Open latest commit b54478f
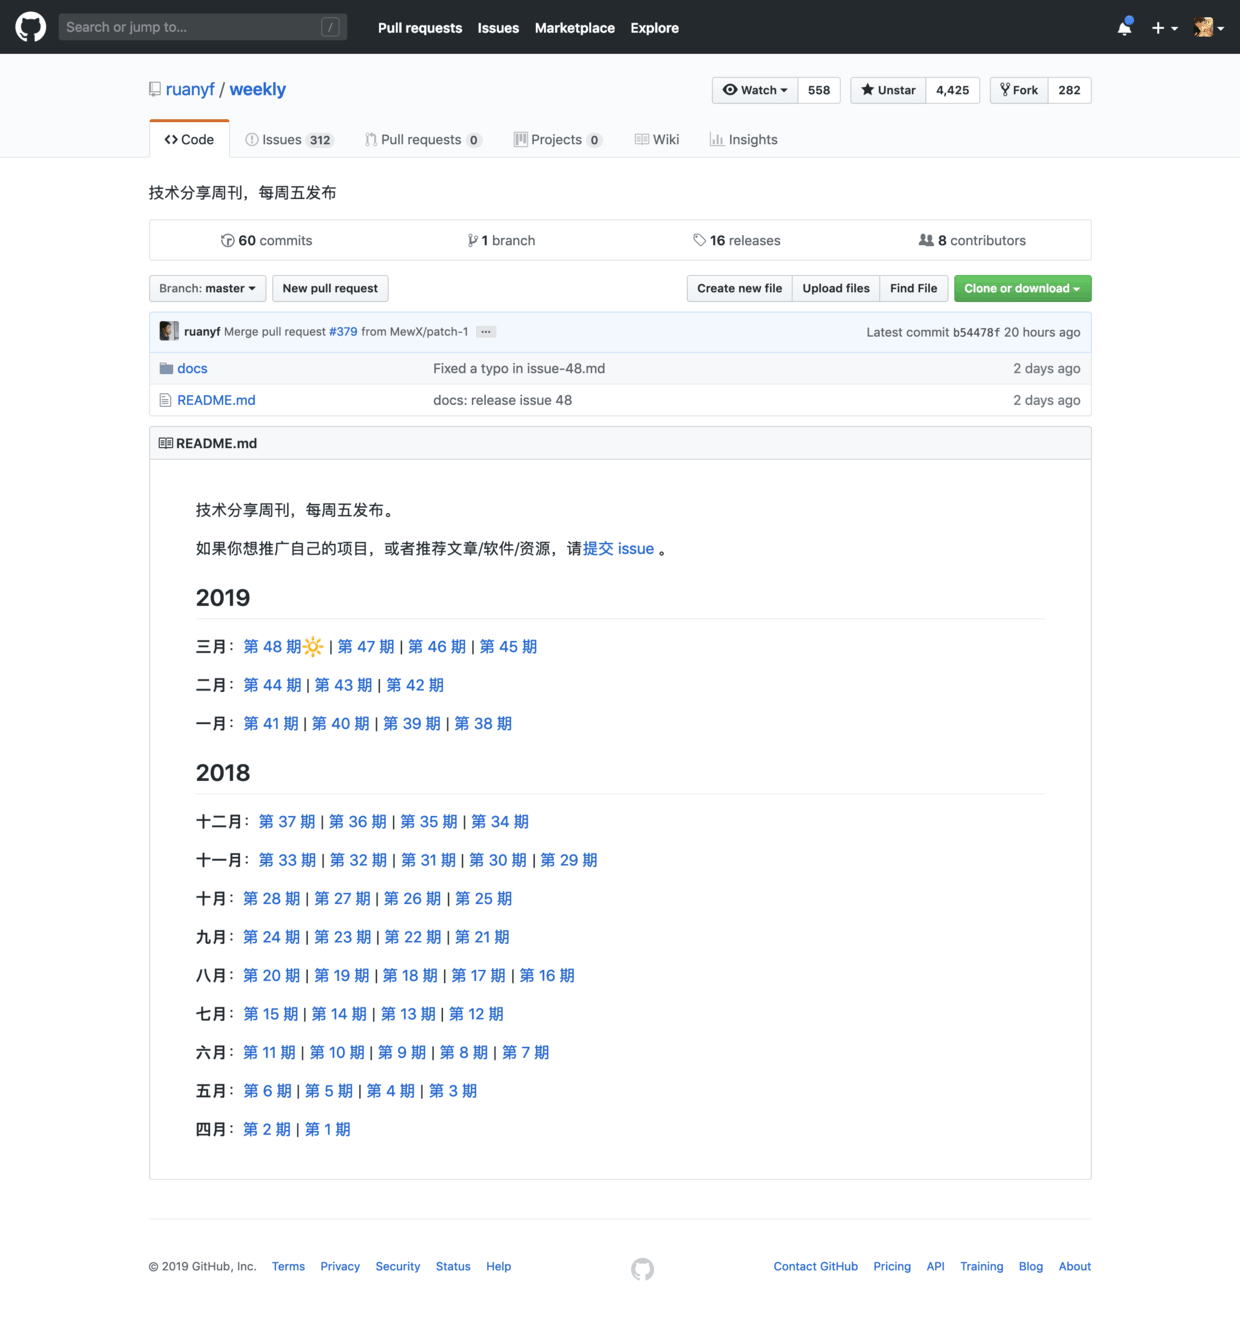The width and height of the screenshot is (1240, 1330). click(975, 332)
